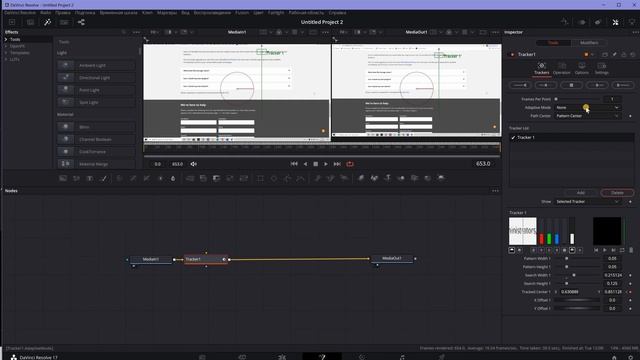This screenshot has width=640, height=360.
Task: Add a Rectangle mask from the toolbar
Action: click(x=260, y=178)
